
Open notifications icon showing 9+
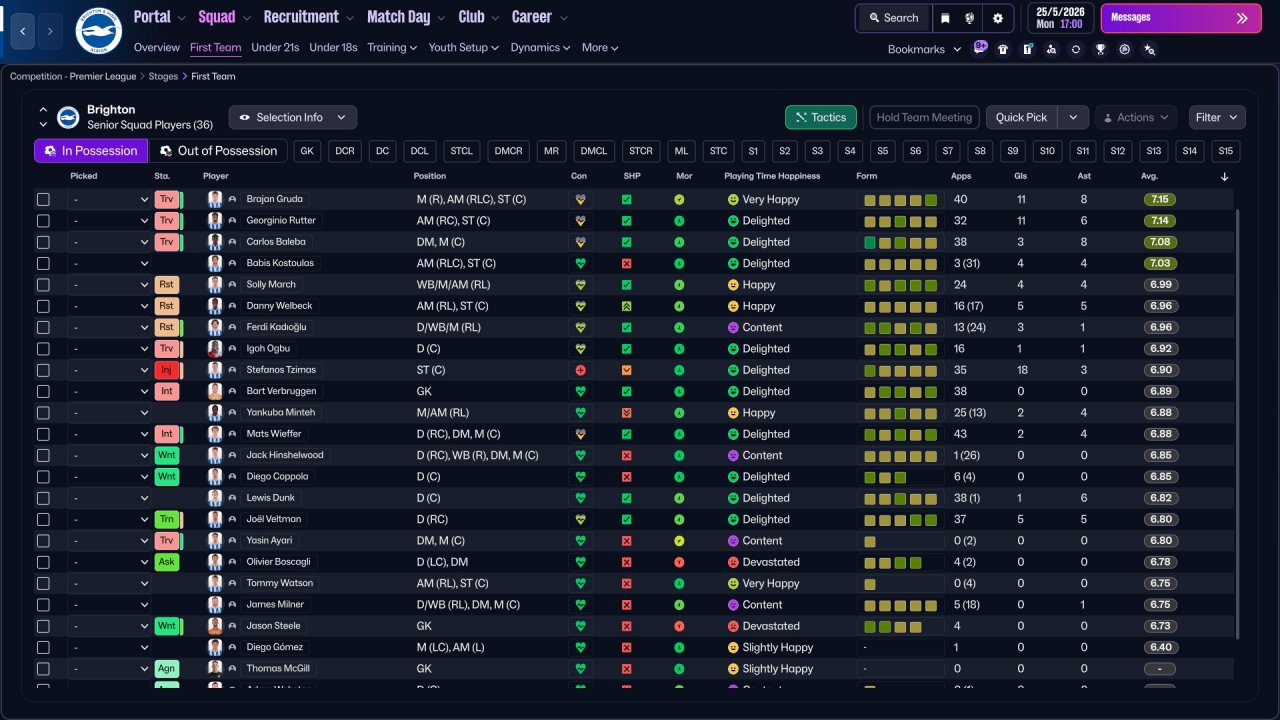click(x=980, y=48)
